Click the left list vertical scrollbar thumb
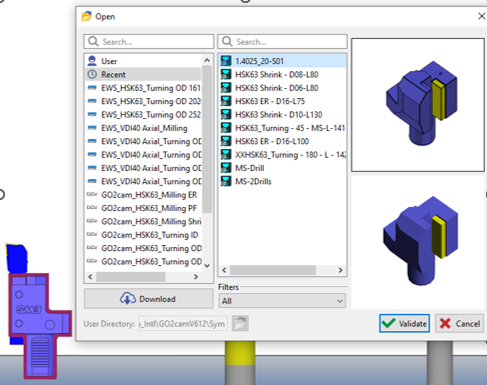Screen dimensions: 487x385 [207, 139]
